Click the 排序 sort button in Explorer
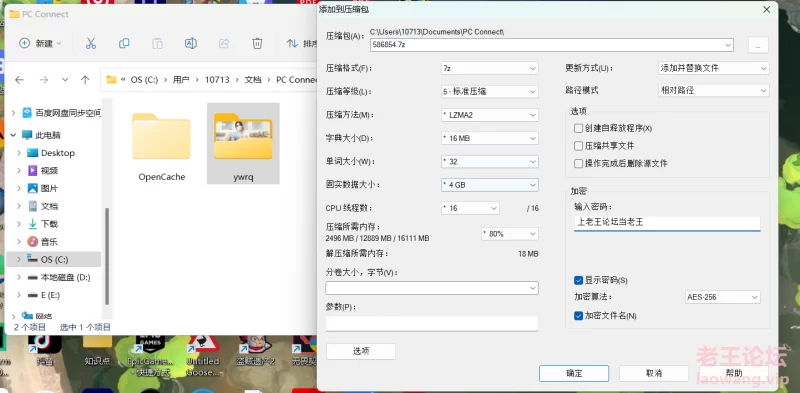The width and height of the screenshot is (800, 393). click(x=302, y=43)
